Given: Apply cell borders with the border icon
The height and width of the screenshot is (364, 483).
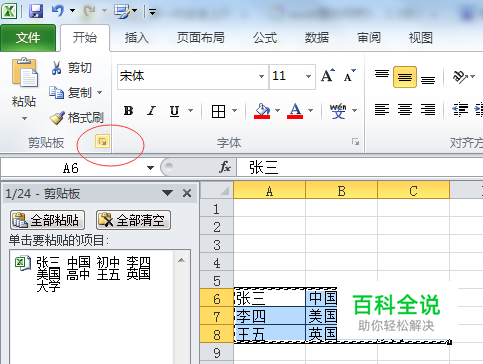Looking at the screenshot, I should [218, 111].
